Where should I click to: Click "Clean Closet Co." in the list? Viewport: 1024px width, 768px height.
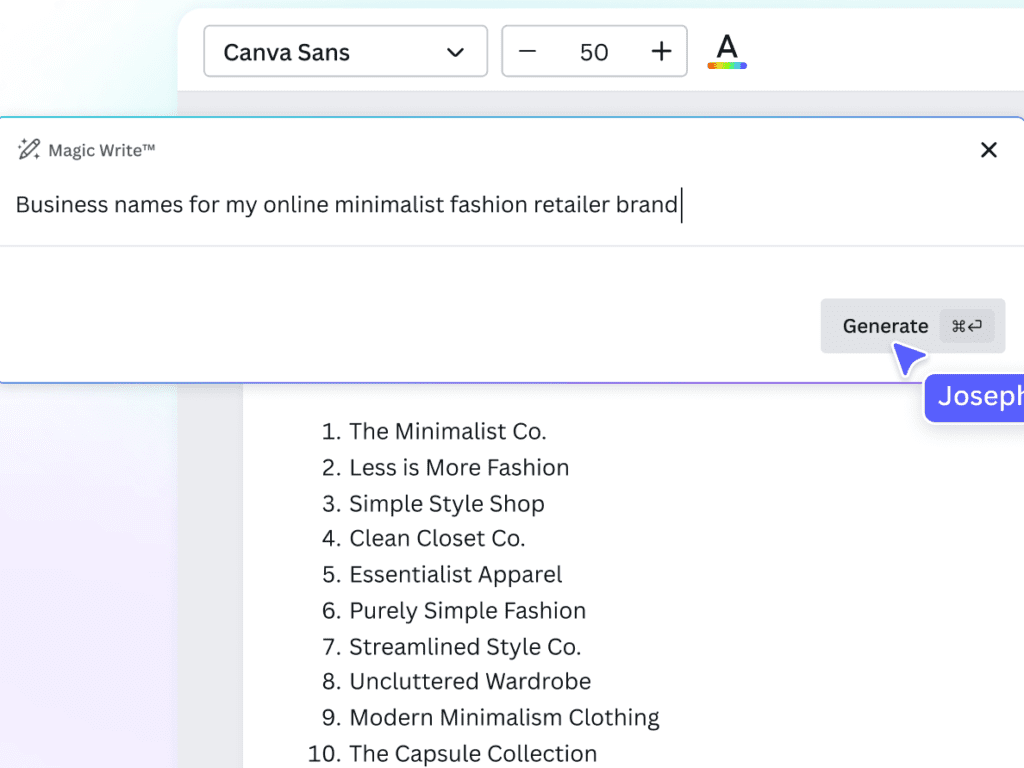pyautogui.click(x=437, y=539)
